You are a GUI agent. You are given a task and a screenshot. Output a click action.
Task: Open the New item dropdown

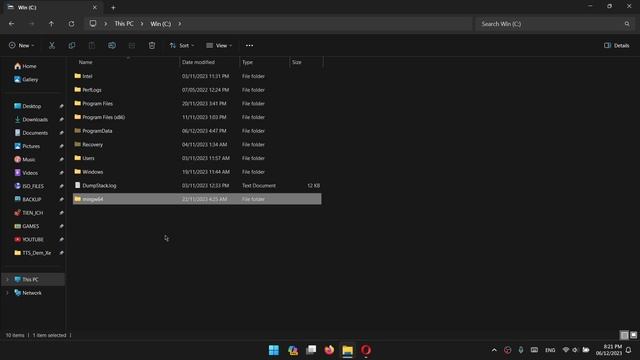point(22,45)
